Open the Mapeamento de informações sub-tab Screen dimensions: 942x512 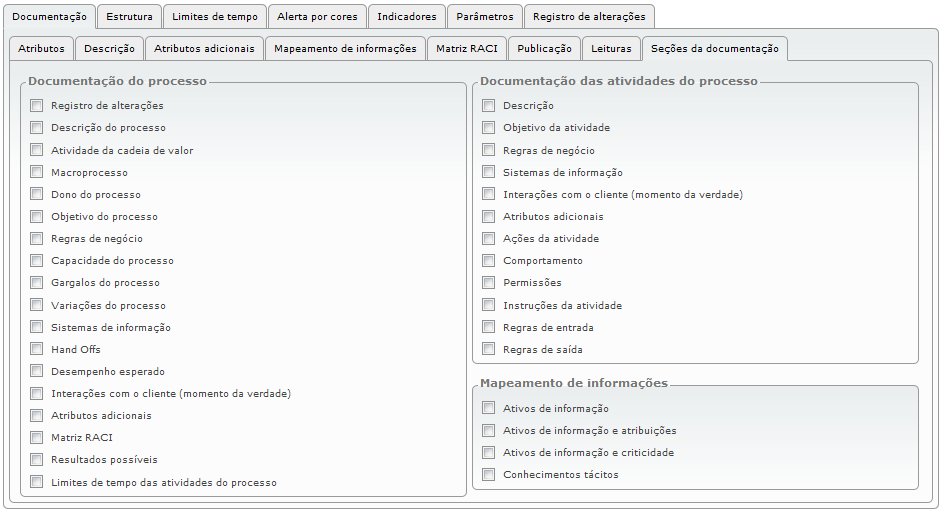click(x=345, y=49)
